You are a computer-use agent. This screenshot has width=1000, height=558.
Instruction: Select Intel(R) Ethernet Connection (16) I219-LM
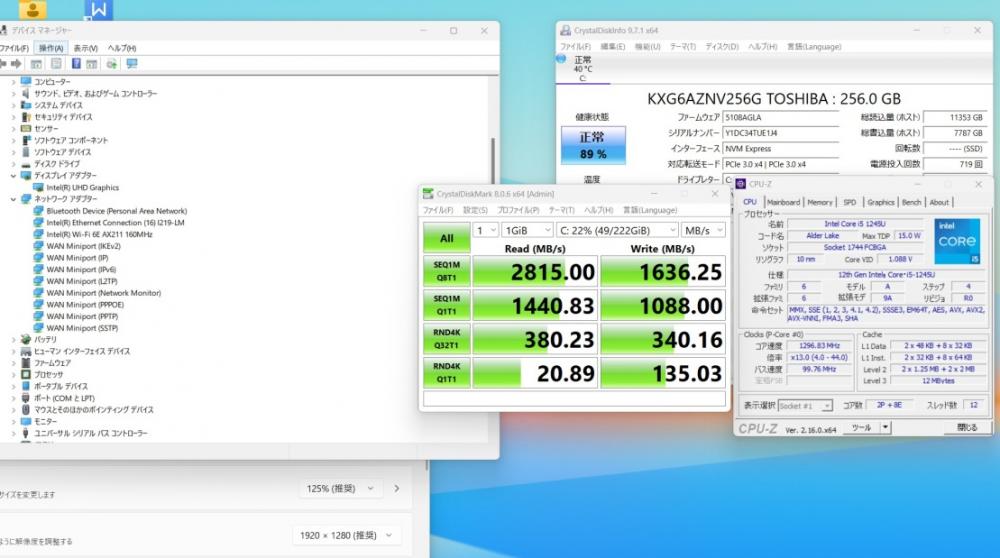click(x=115, y=223)
